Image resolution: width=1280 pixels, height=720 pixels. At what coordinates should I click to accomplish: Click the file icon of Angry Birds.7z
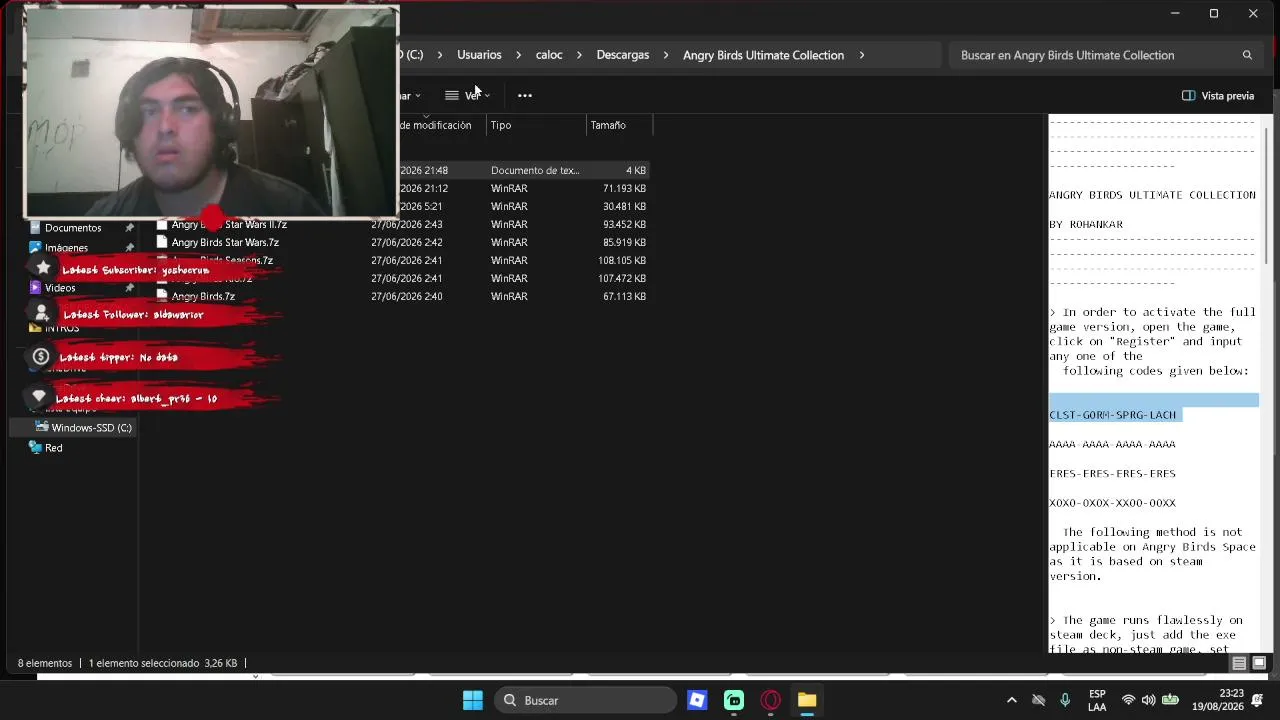click(162, 296)
